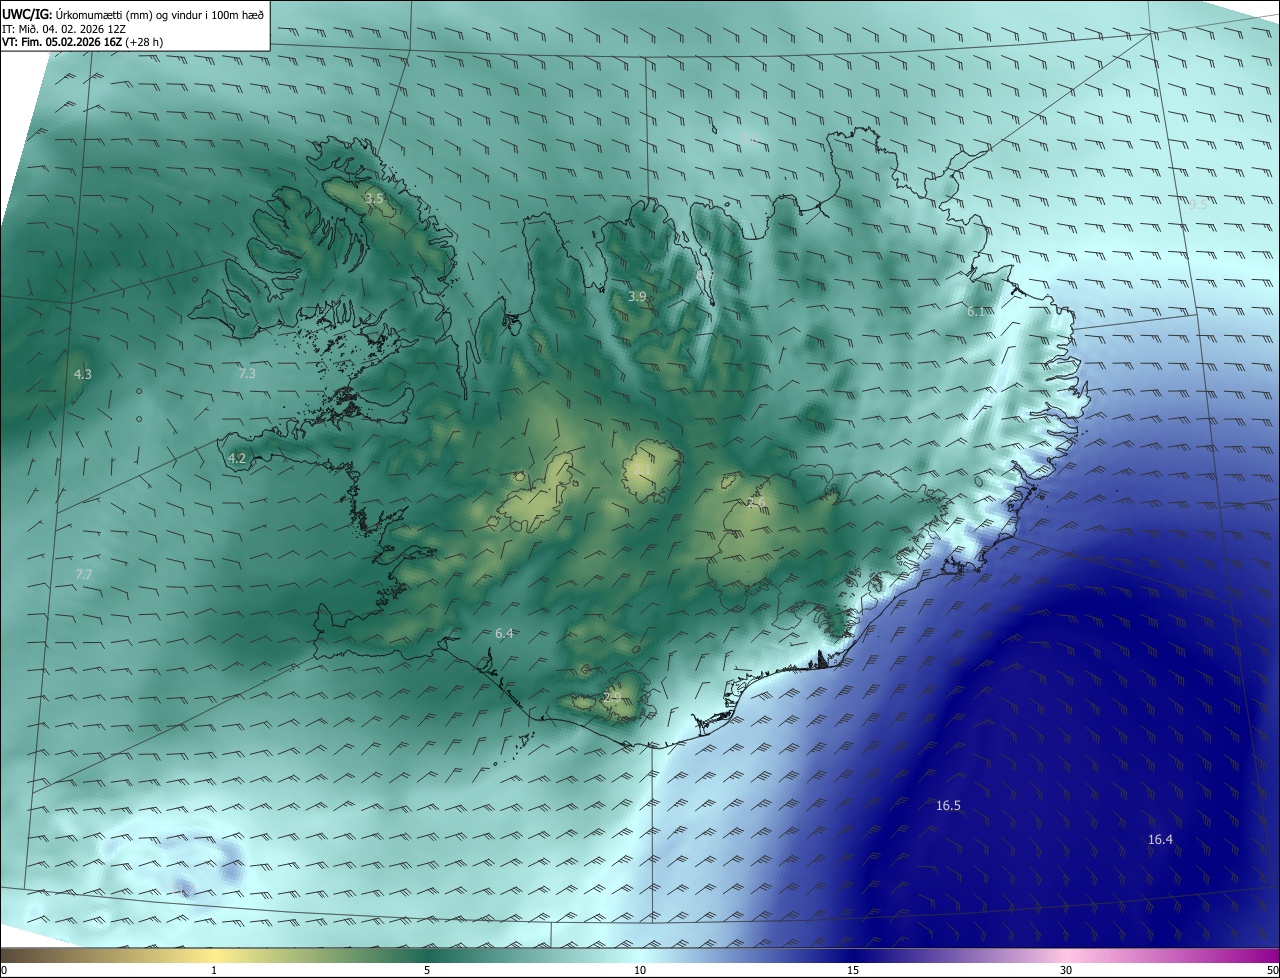Click the colour scale tick label 0
Image resolution: width=1280 pixels, height=978 pixels.
click(4, 970)
